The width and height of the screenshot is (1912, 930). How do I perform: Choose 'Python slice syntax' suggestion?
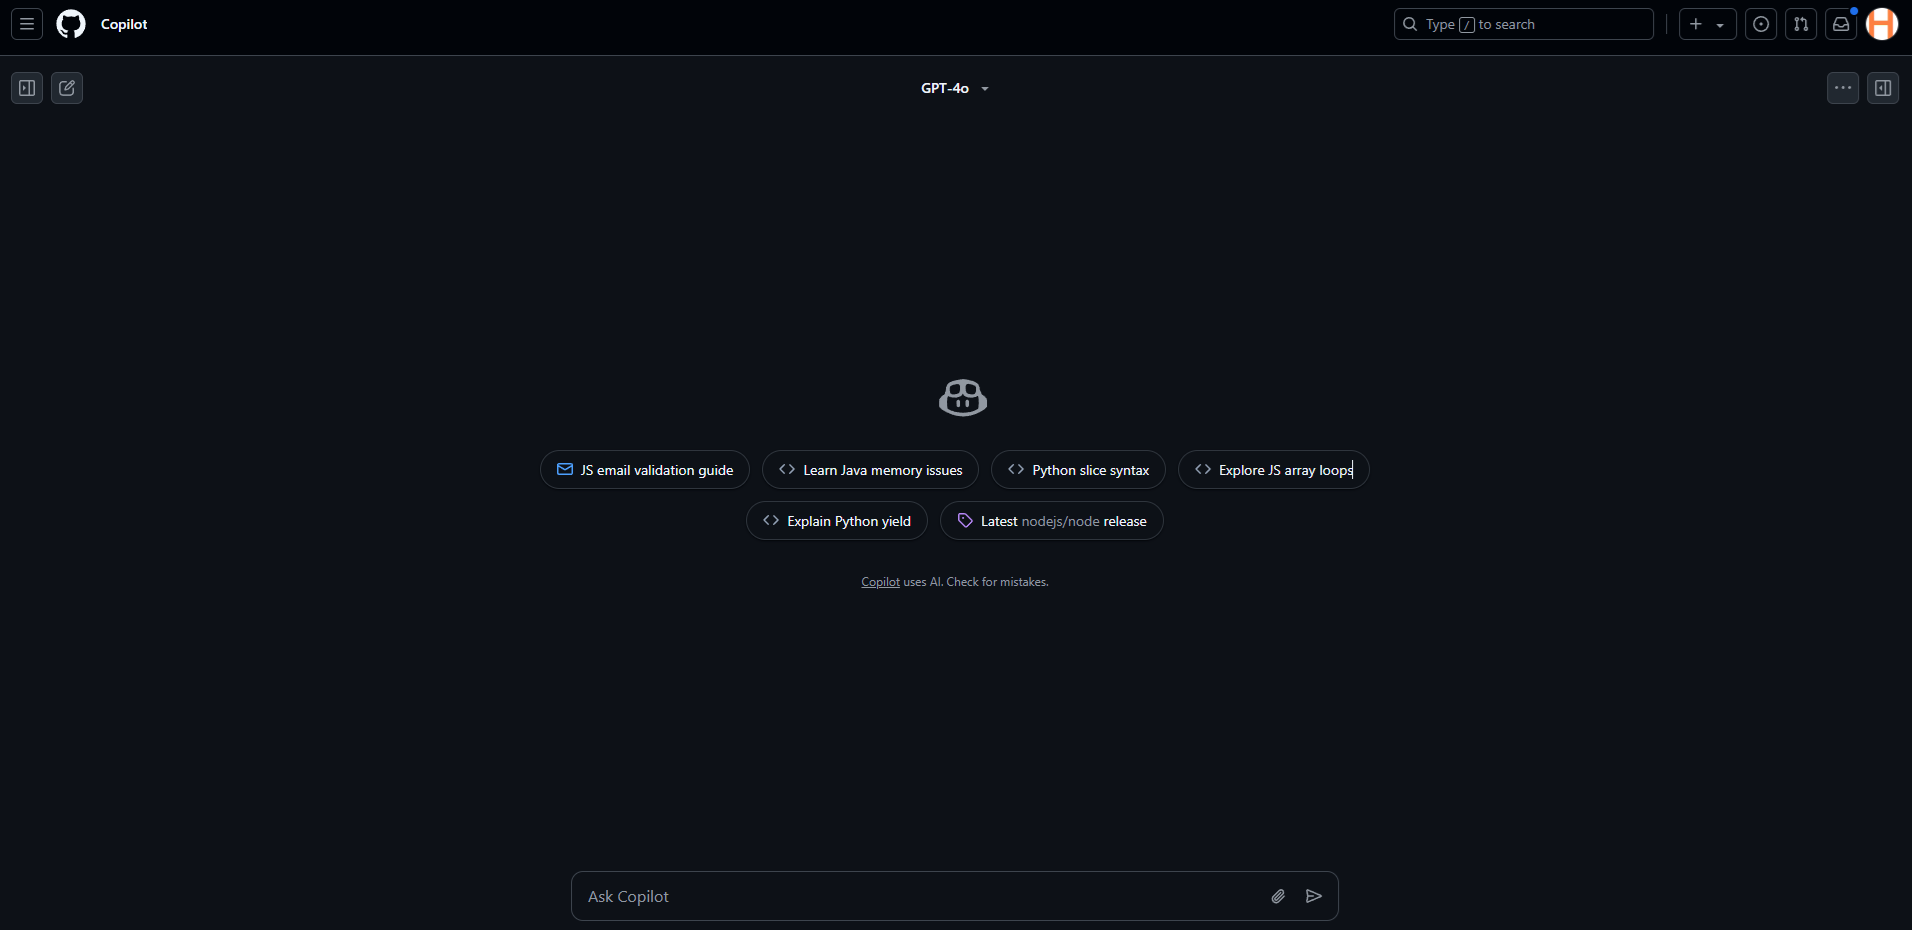pyautogui.click(x=1078, y=470)
